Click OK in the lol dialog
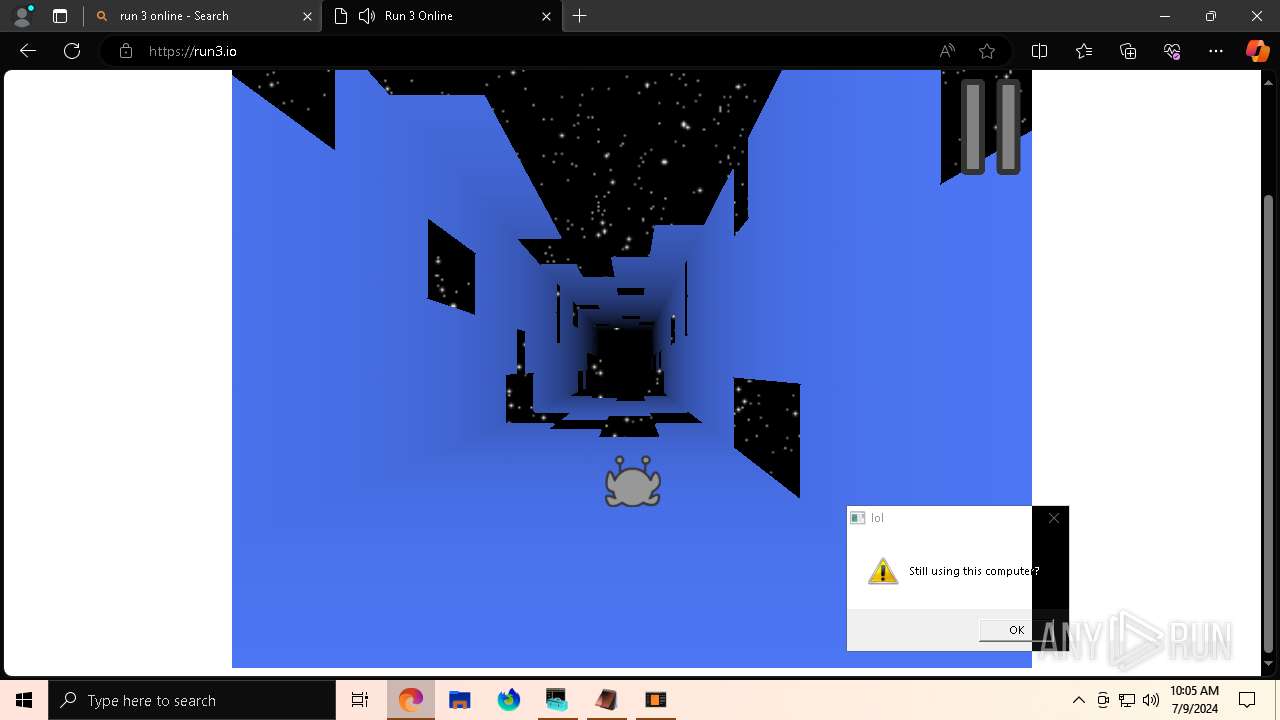The height and width of the screenshot is (720, 1280). pos(1016,630)
